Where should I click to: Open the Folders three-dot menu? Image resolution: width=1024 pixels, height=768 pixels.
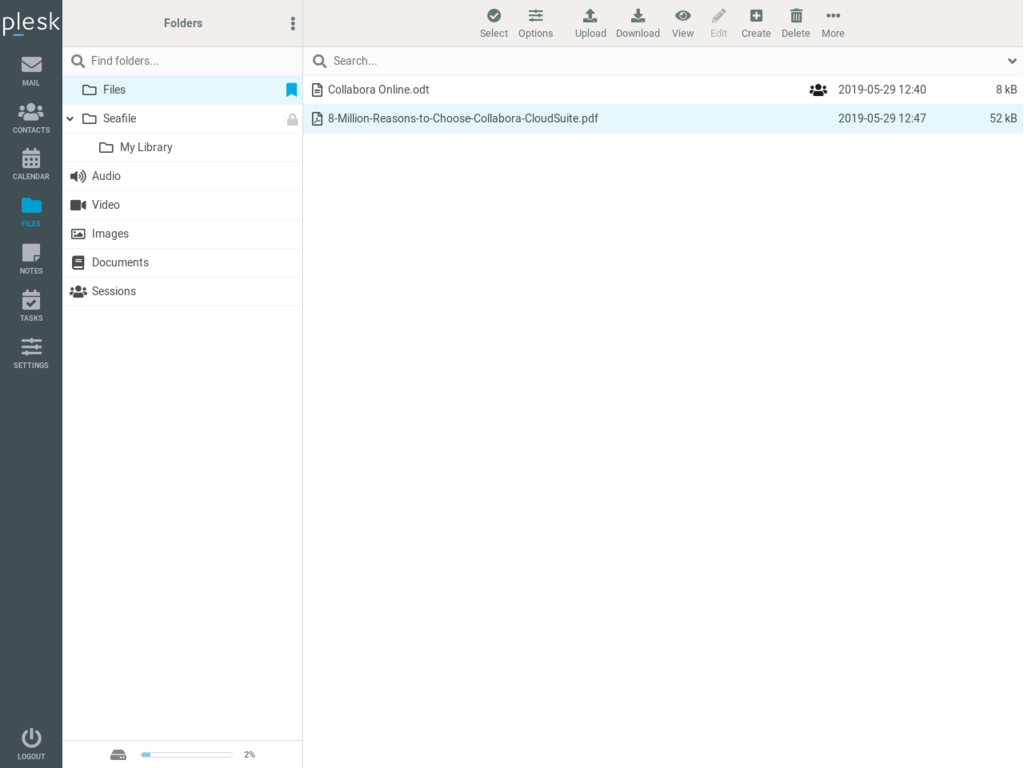click(293, 23)
